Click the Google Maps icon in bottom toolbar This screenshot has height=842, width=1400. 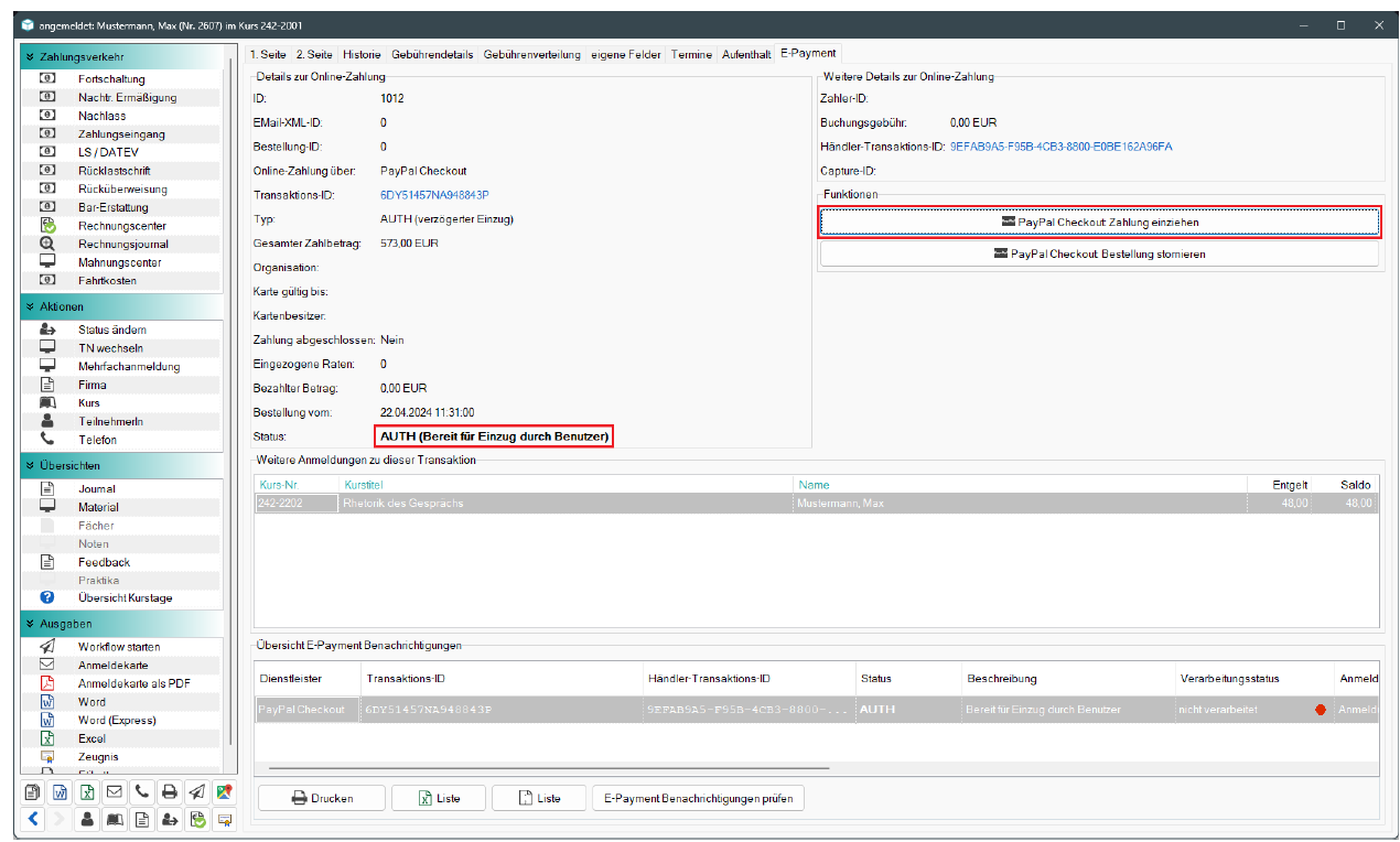point(224,792)
